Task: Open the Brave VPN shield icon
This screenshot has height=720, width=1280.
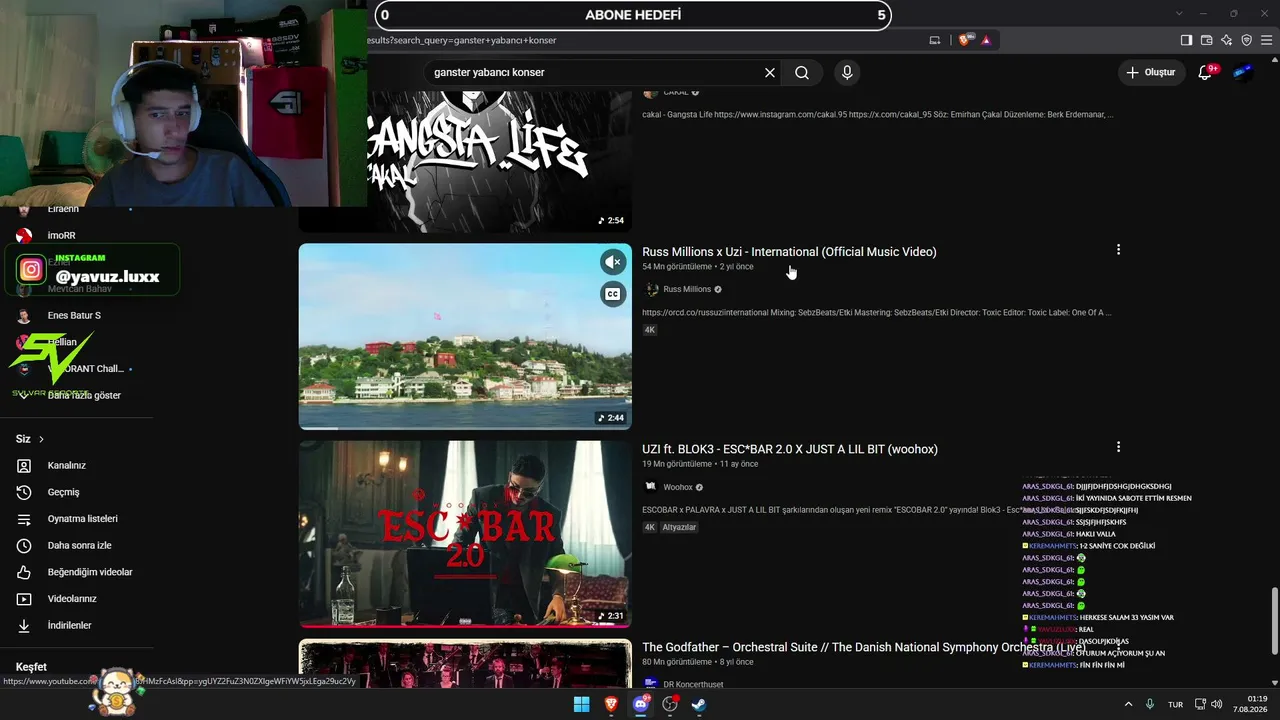Action: (x=1246, y=40)
